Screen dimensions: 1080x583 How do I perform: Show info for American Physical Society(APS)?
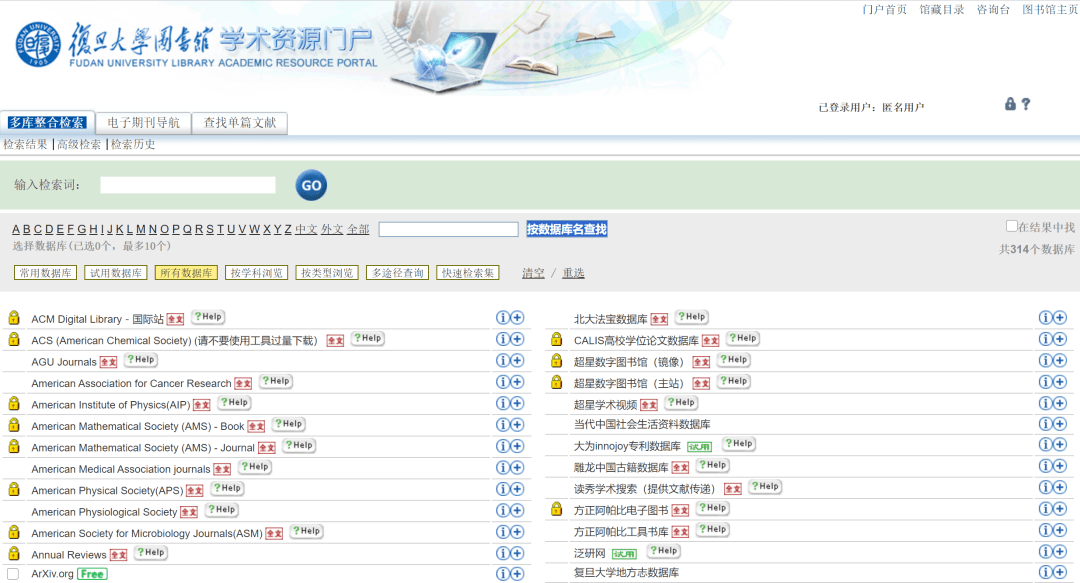(503, 489)
